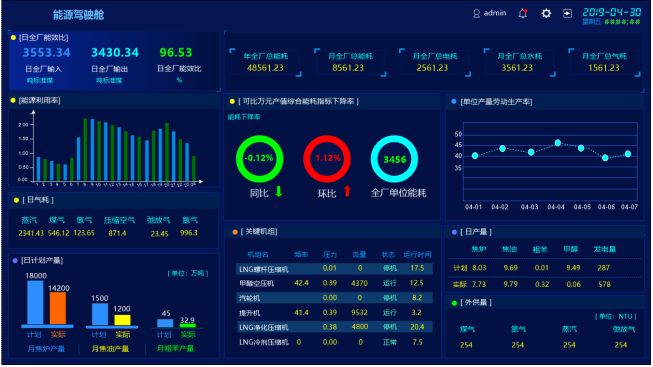Select the 提升机 row
This screenshot has height=367, width=653.
tap(334, 312)
